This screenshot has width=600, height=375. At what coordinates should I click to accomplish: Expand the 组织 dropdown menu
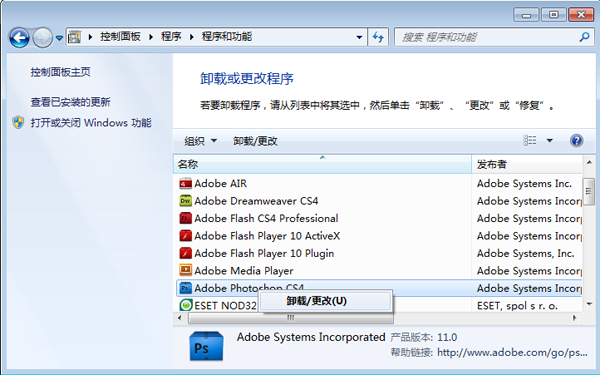coord(201,141)
